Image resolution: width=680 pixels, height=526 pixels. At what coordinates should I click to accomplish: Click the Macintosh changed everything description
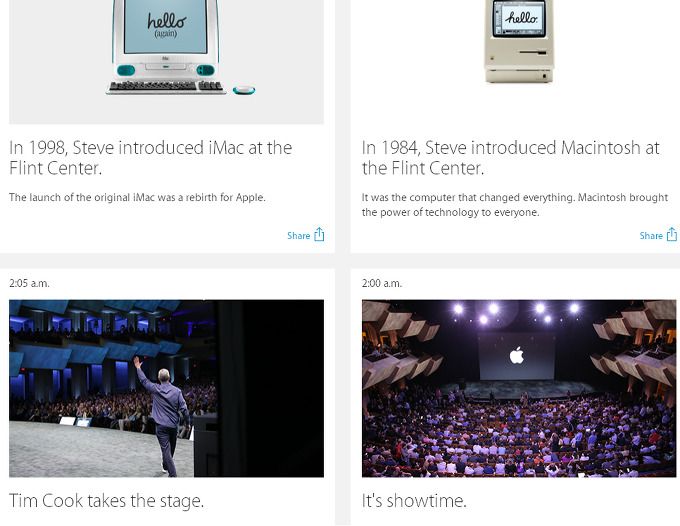515,205
